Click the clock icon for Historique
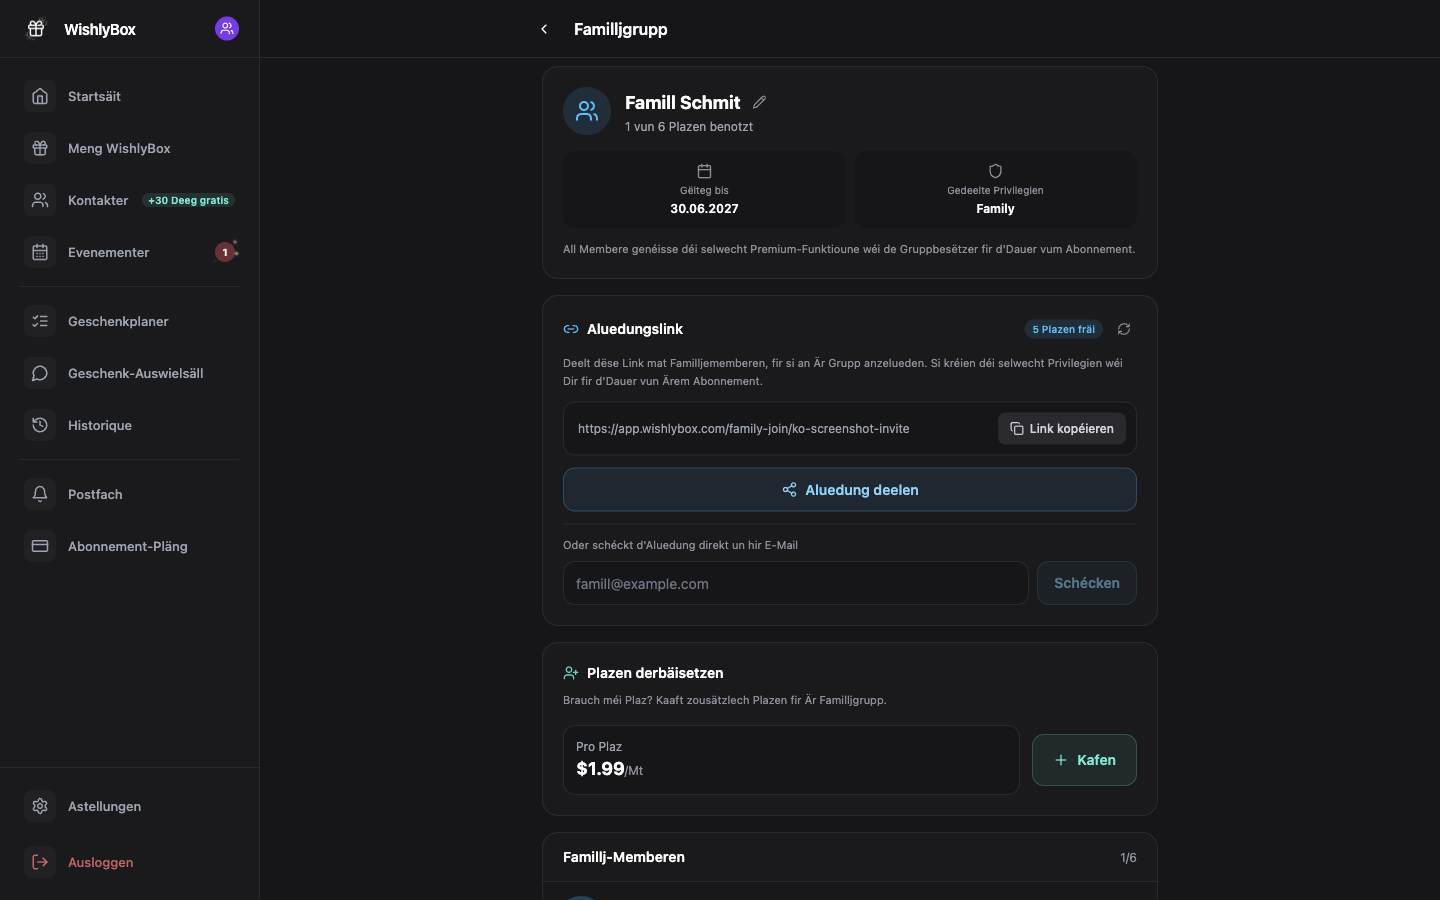This screenshot has width=1440, height=900. (40, 425)
